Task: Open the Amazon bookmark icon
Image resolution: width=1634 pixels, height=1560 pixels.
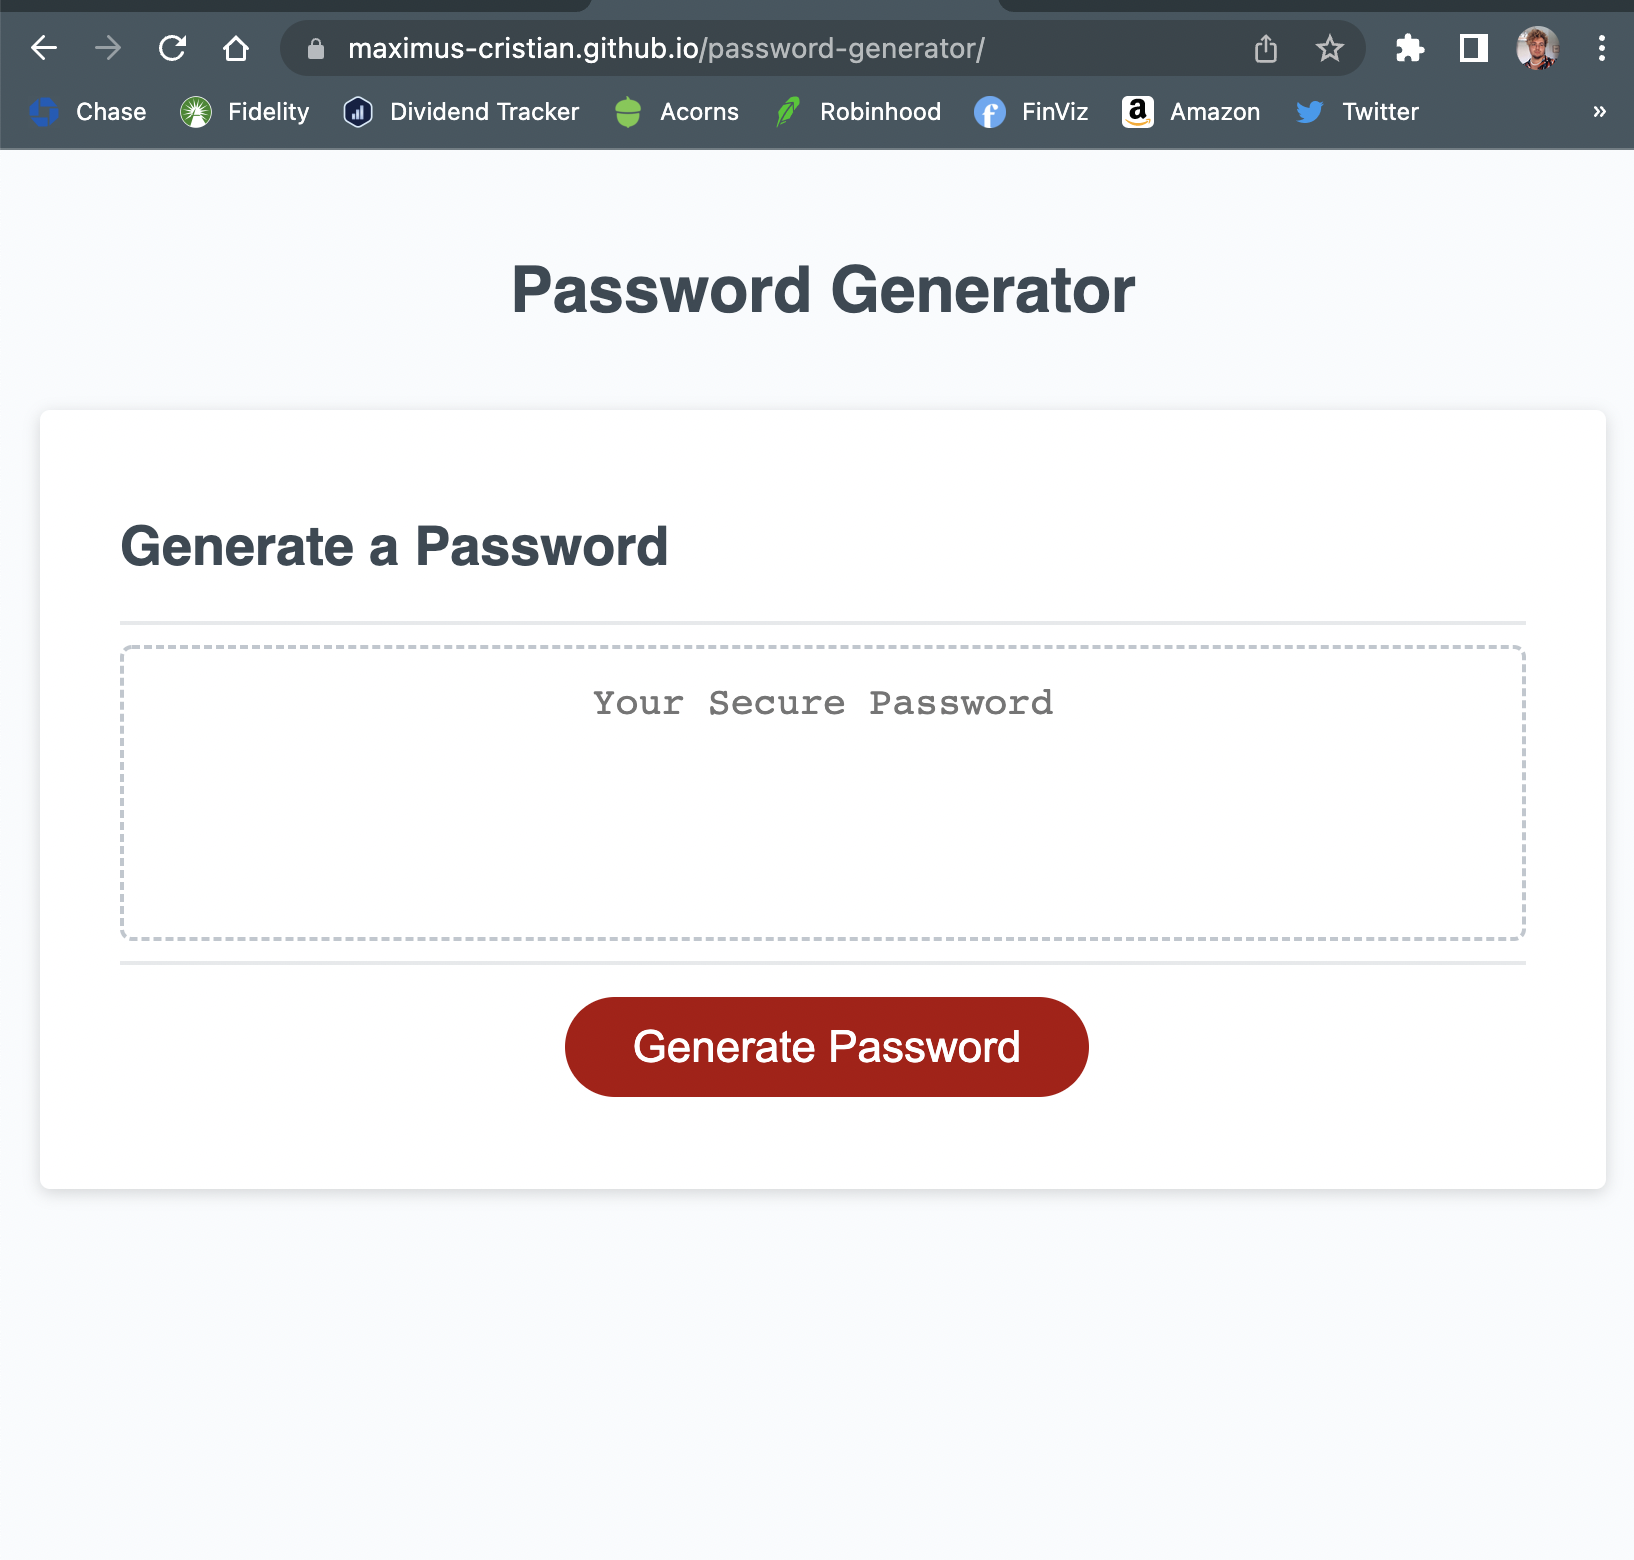Action: point(1137,112)
